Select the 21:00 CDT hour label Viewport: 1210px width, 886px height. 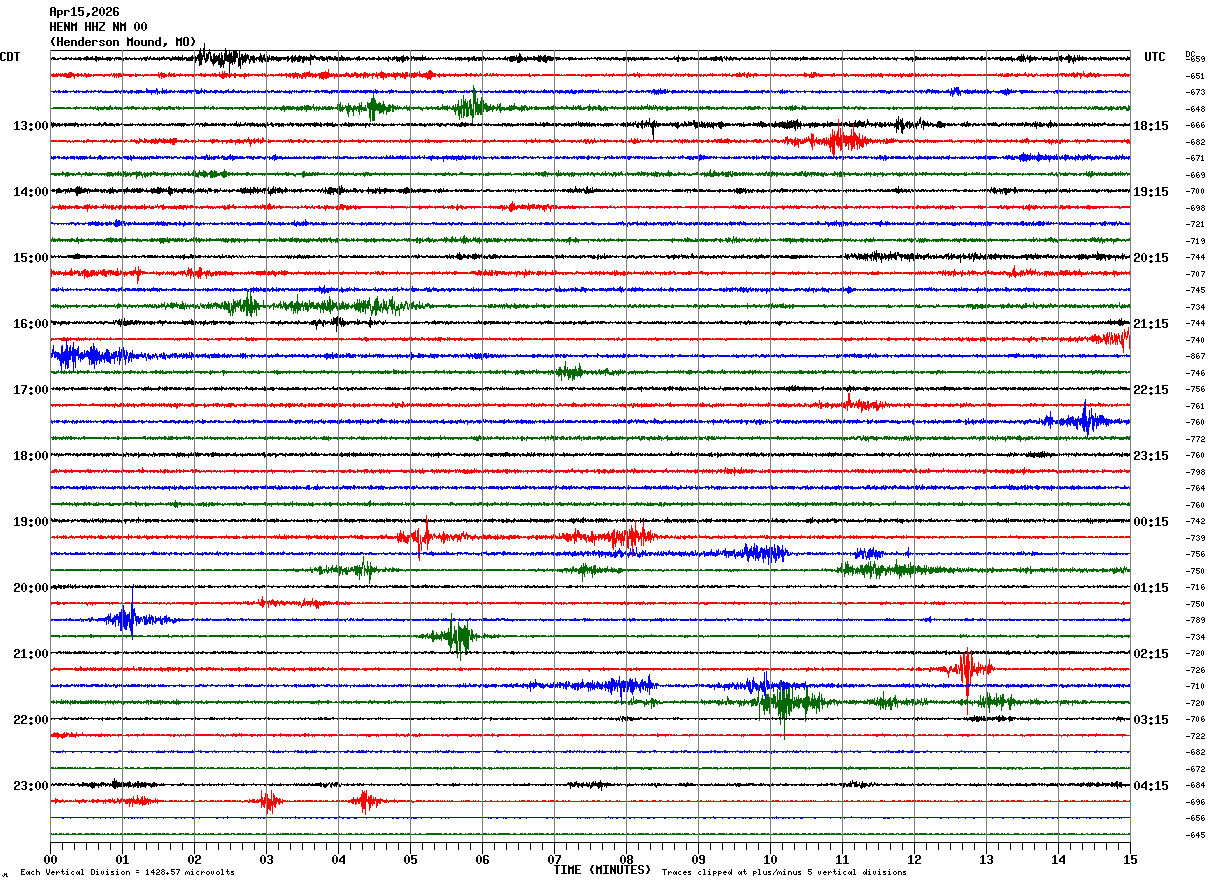(x=30, y=654)
